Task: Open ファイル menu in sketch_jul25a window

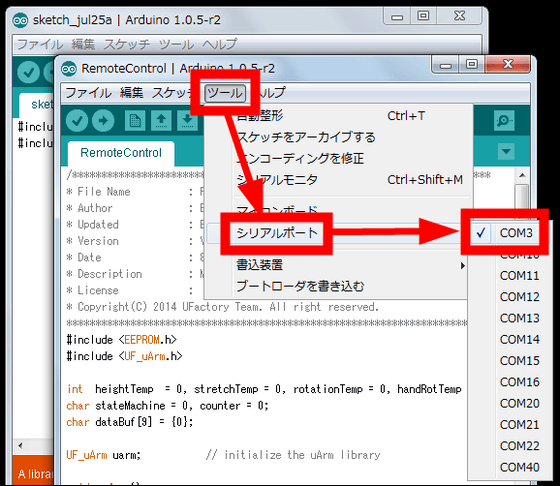Action: [40, 45]
